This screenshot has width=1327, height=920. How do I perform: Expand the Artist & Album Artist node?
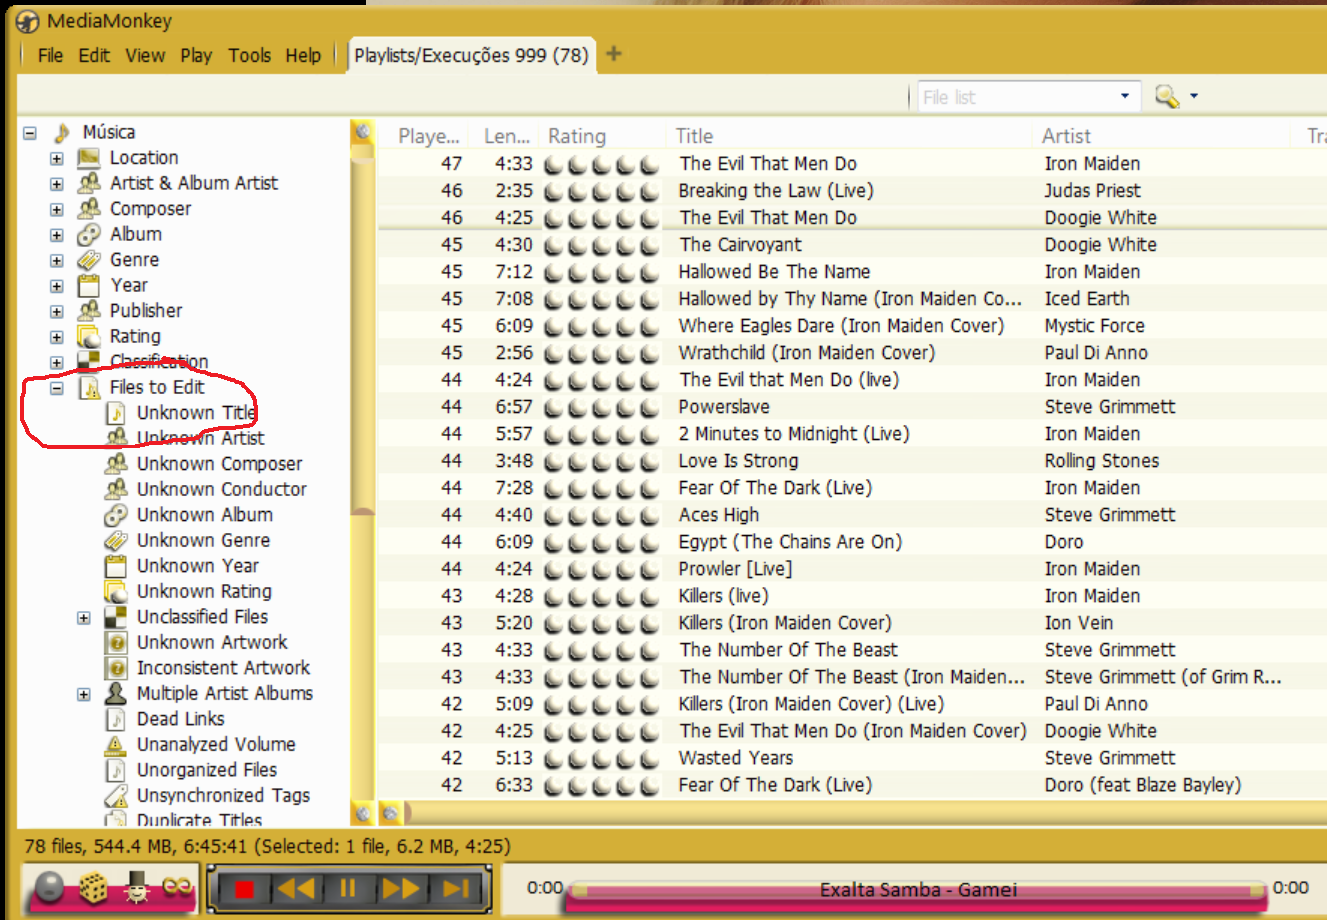coord(57,184)
